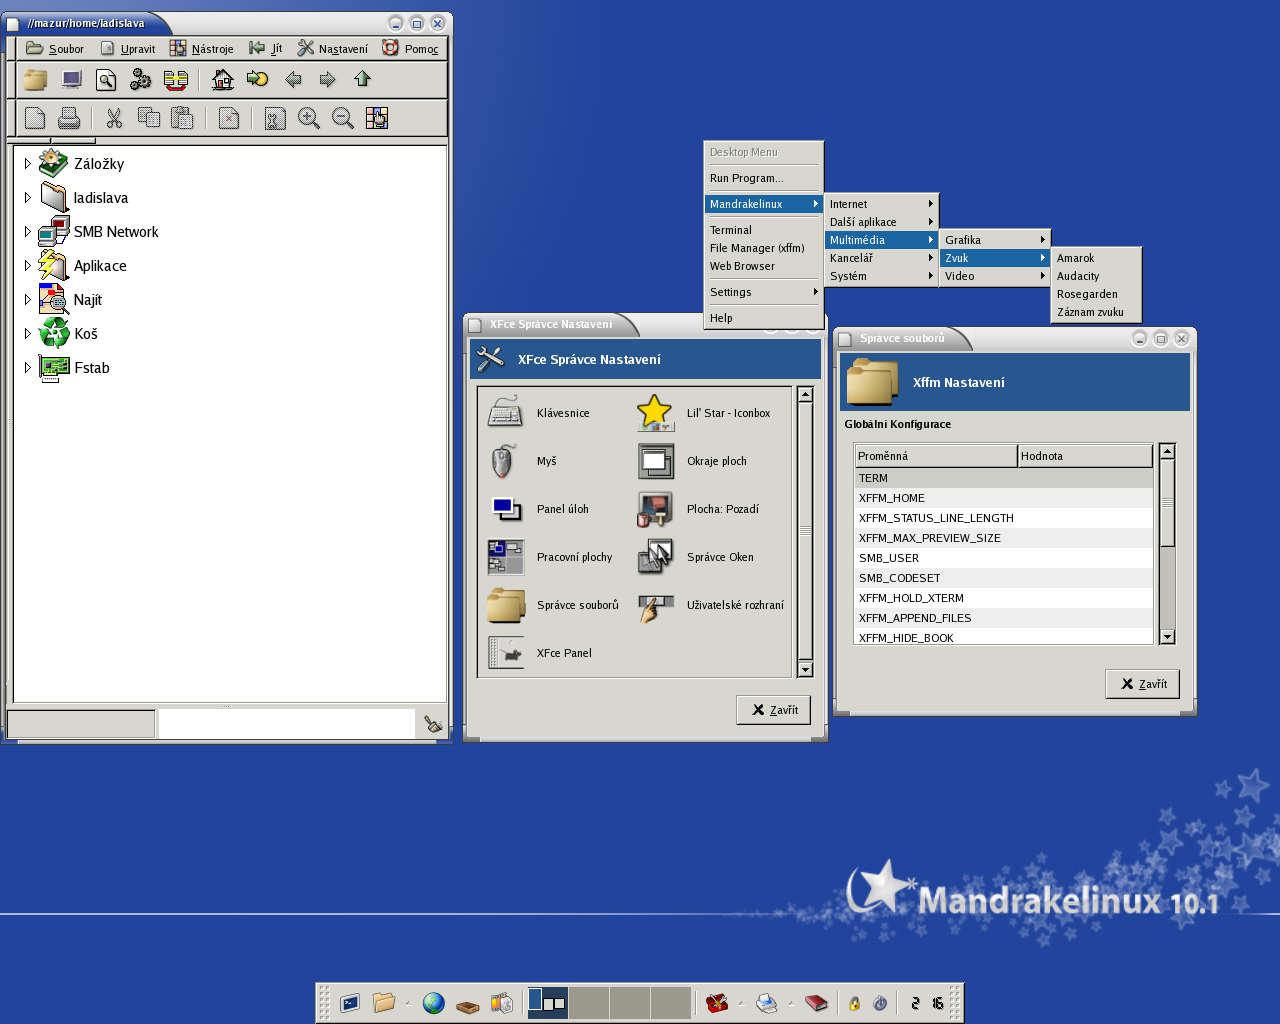The image size is (1280, 1024).
Task: Click scroll down arrow in XFce settings list
Action: tap(805, 670)
